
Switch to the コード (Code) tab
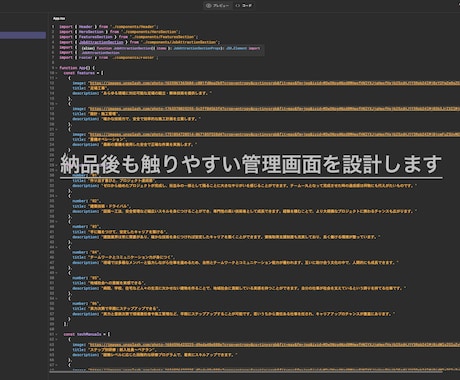[x=244, y=5]
